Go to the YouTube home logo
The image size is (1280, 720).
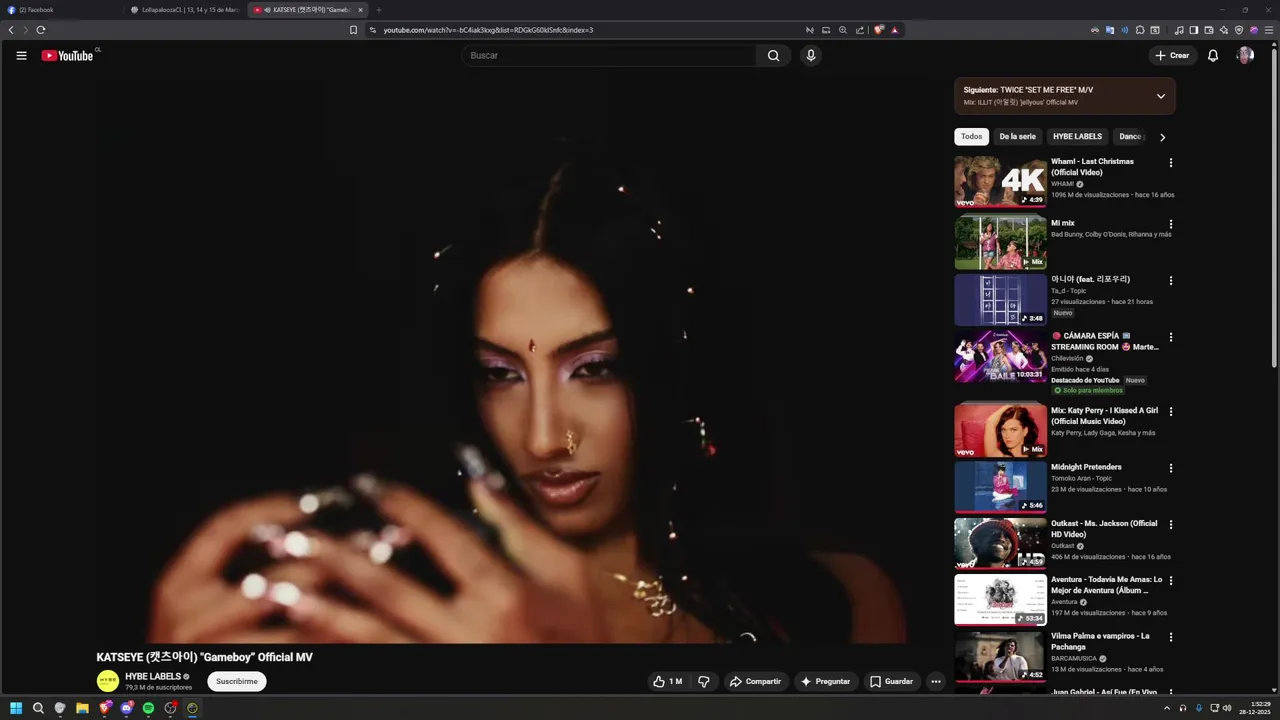(x=67, y=56)
